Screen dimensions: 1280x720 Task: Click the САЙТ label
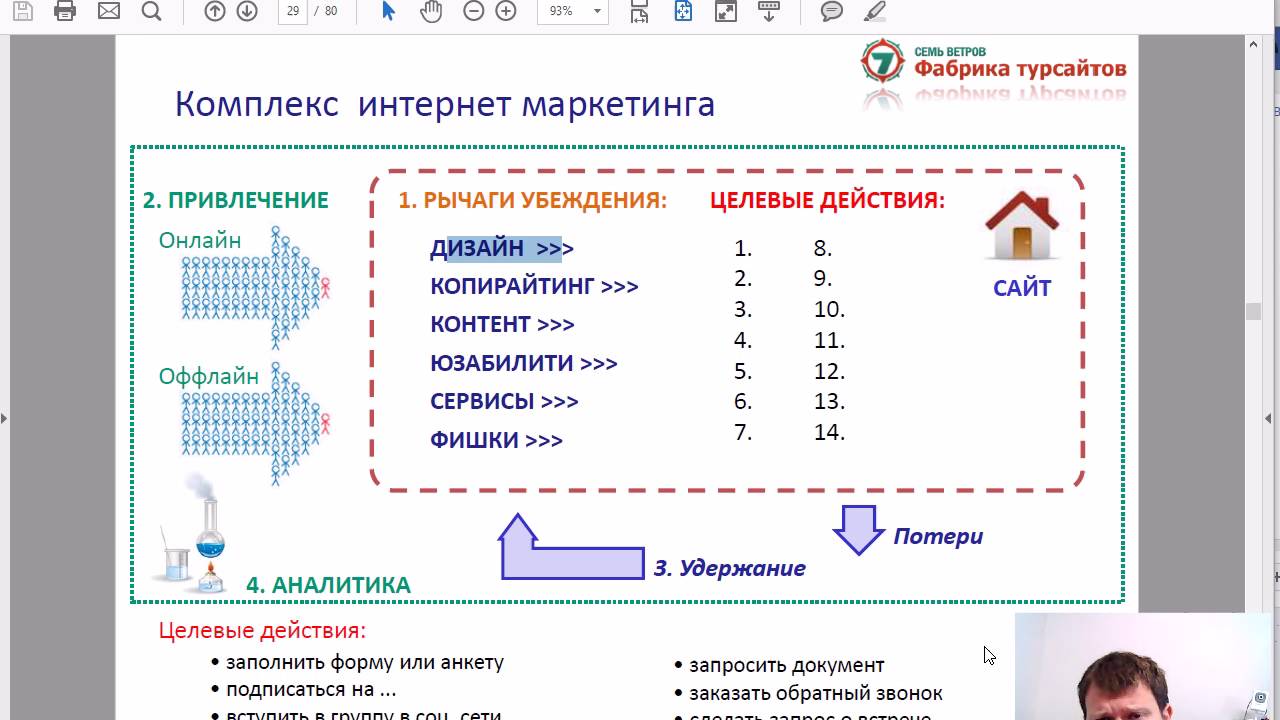tap(1022, 288)
